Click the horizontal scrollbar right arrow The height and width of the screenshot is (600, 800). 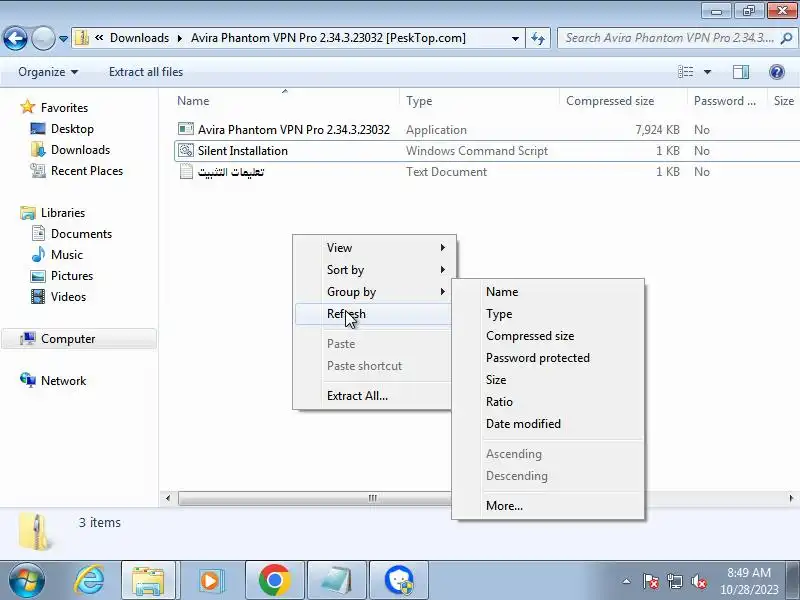pyautogui.click(x=791, y=498)
